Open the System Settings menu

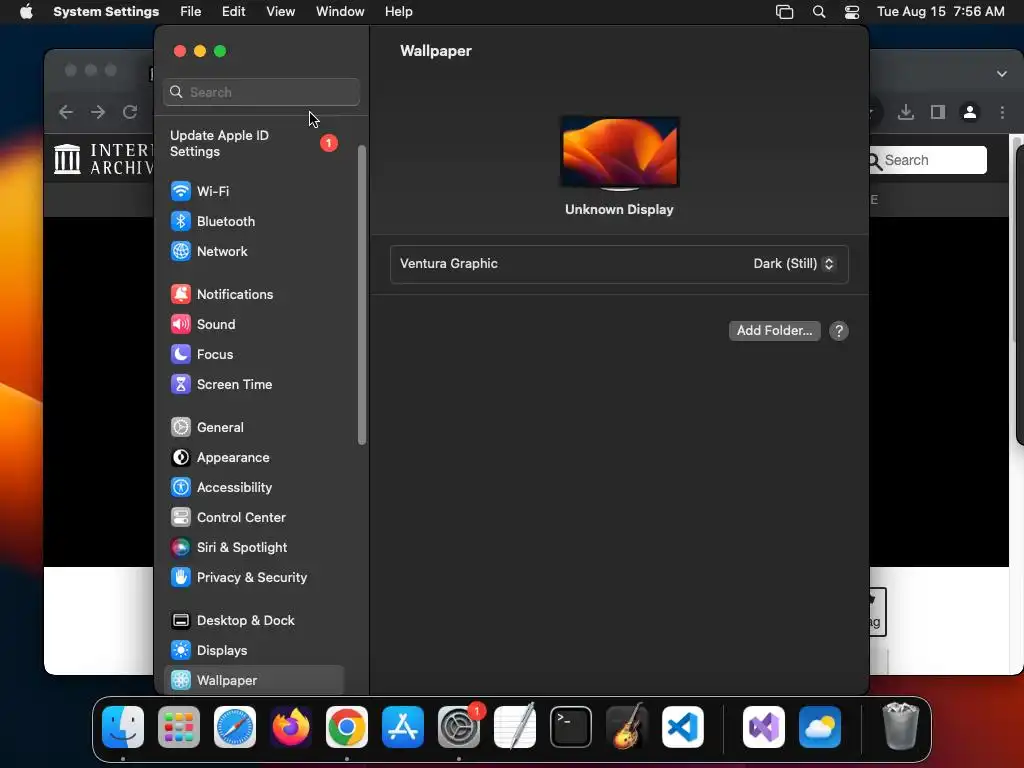point(106,12)
